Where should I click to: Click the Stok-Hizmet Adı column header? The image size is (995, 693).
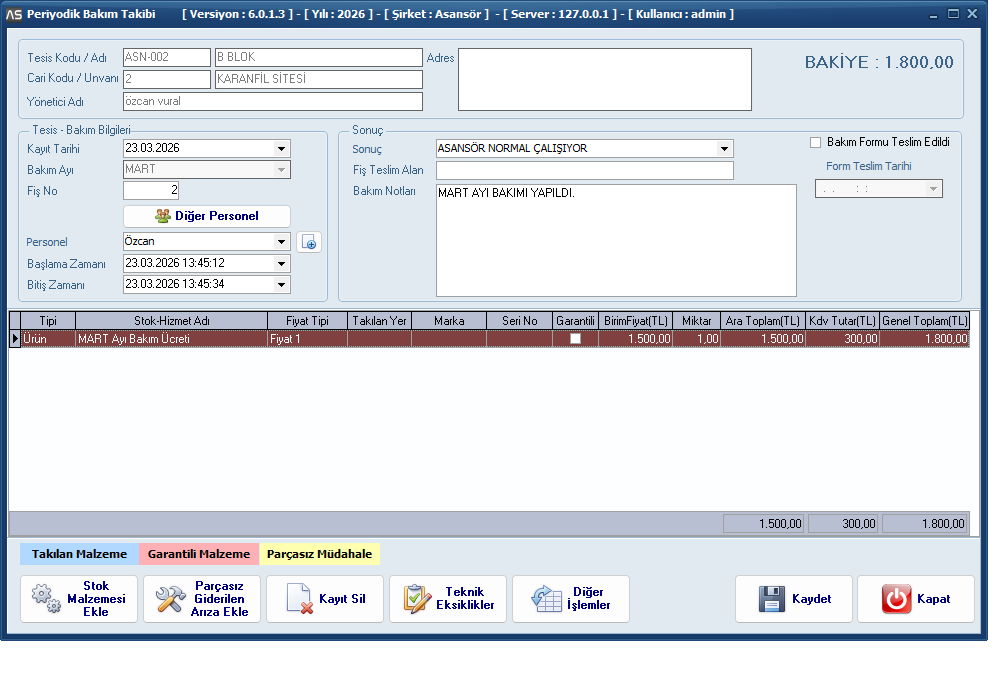pyautogui.click(x=171, y=321)
